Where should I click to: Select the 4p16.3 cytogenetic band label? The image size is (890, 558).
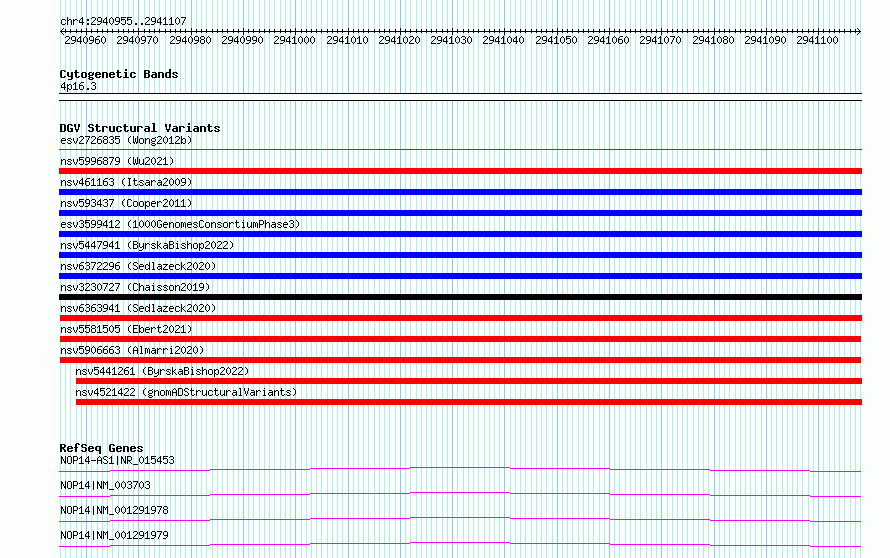point(78,86)
